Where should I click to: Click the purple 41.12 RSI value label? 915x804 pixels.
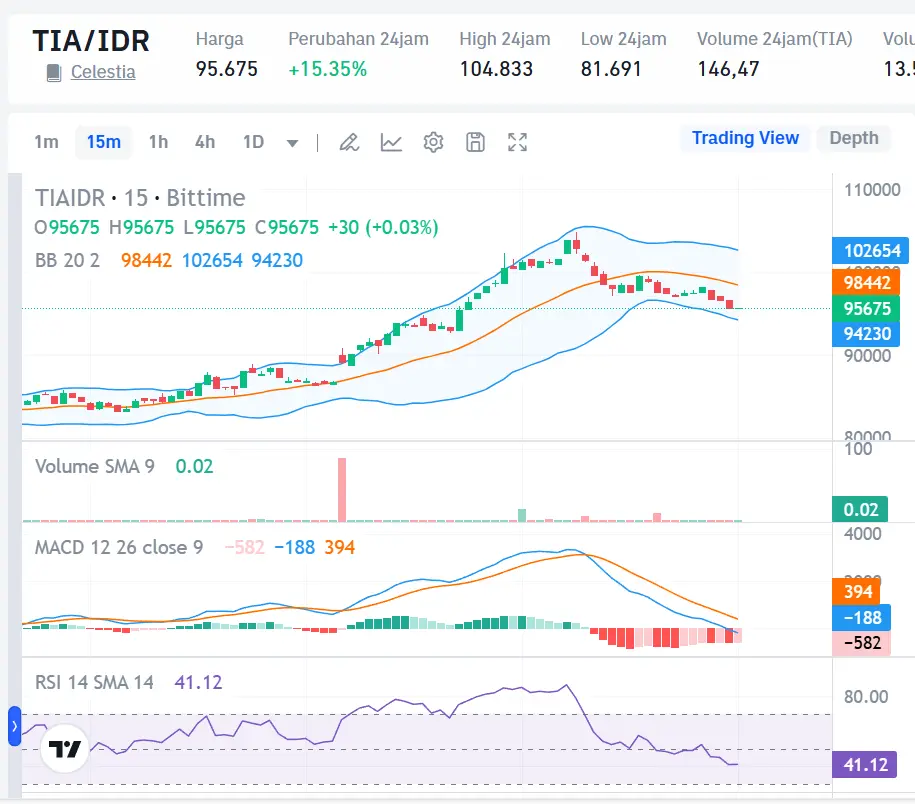(x=863, y=765)
